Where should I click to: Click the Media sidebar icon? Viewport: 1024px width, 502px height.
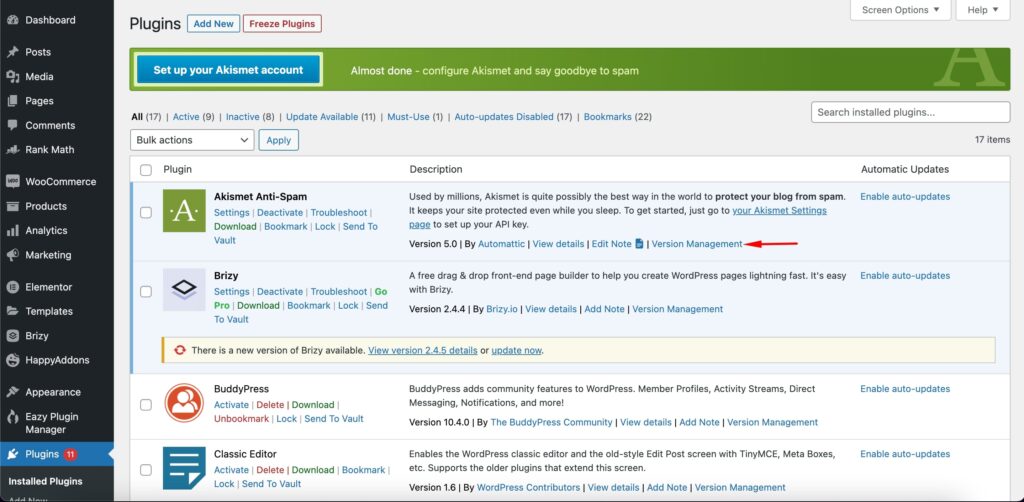[12, 76]
